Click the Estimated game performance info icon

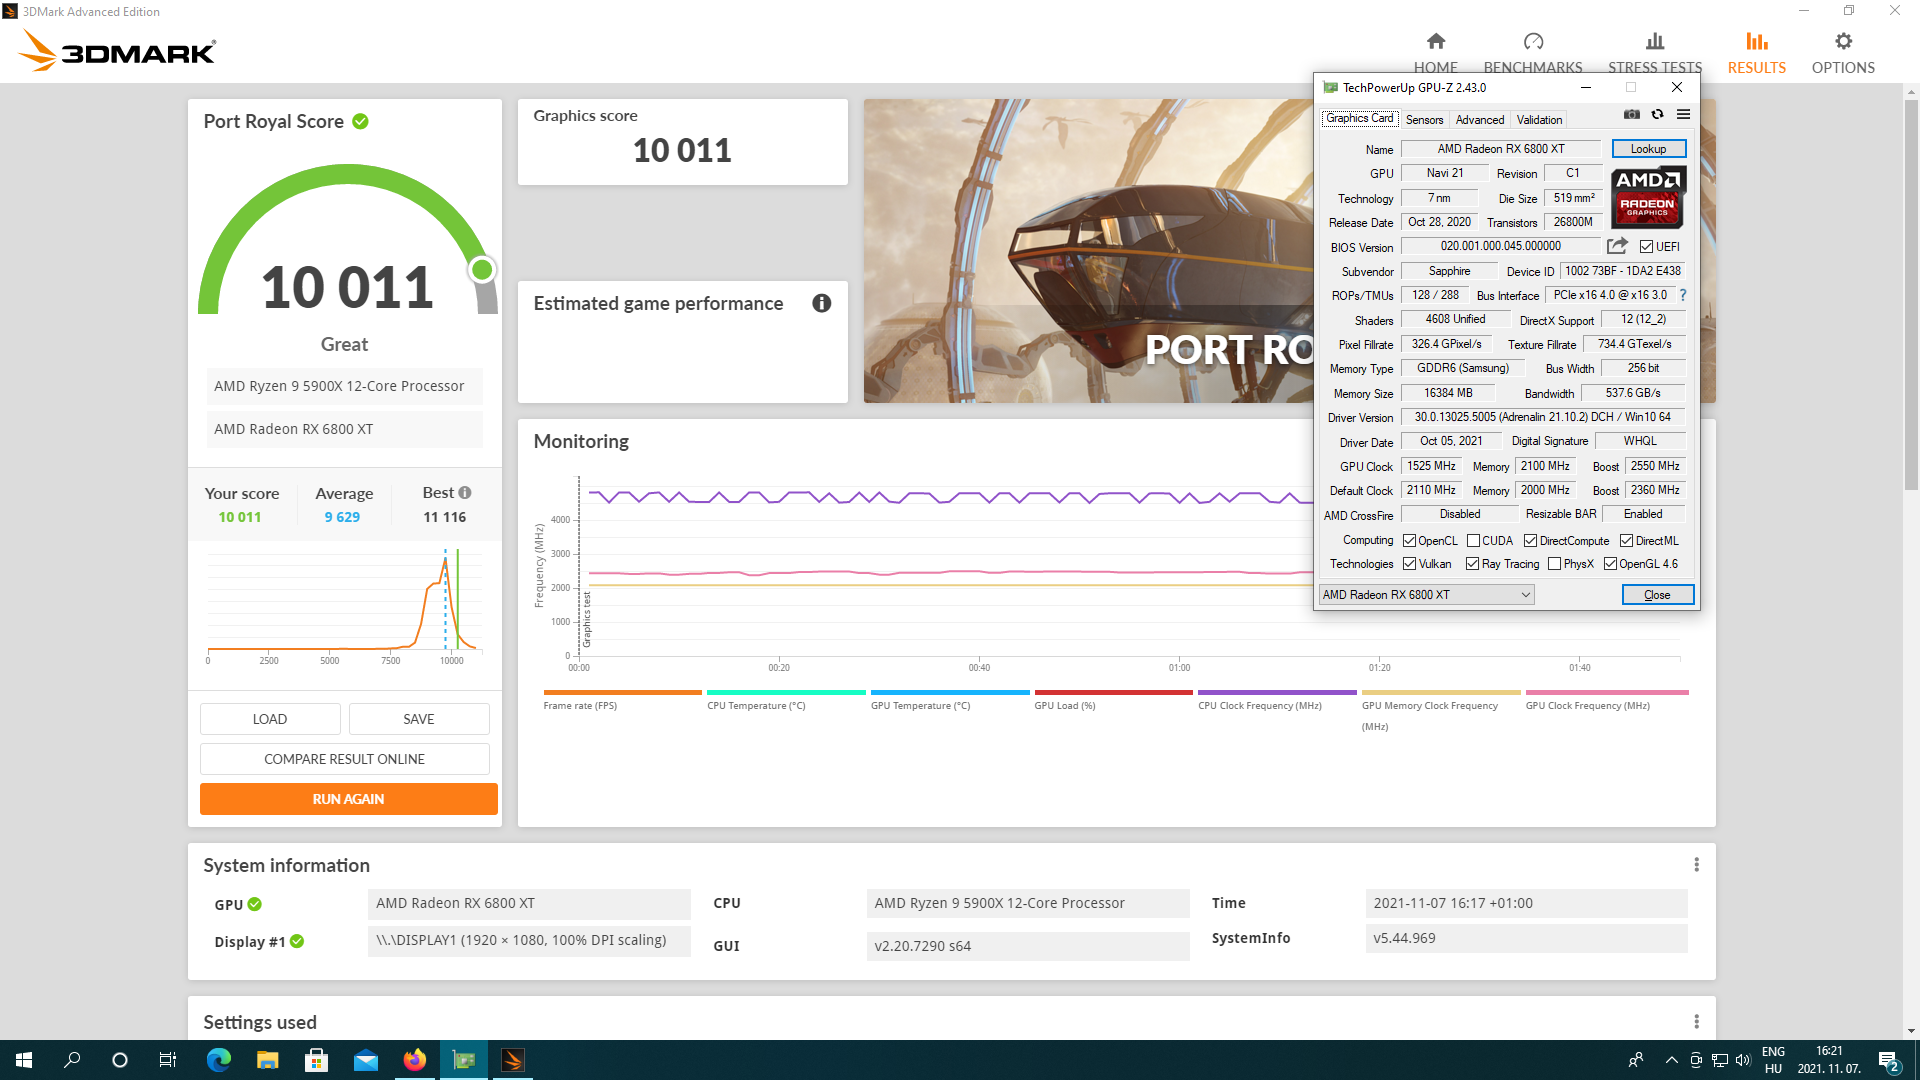pyautogui.click(x=821, y=303)
